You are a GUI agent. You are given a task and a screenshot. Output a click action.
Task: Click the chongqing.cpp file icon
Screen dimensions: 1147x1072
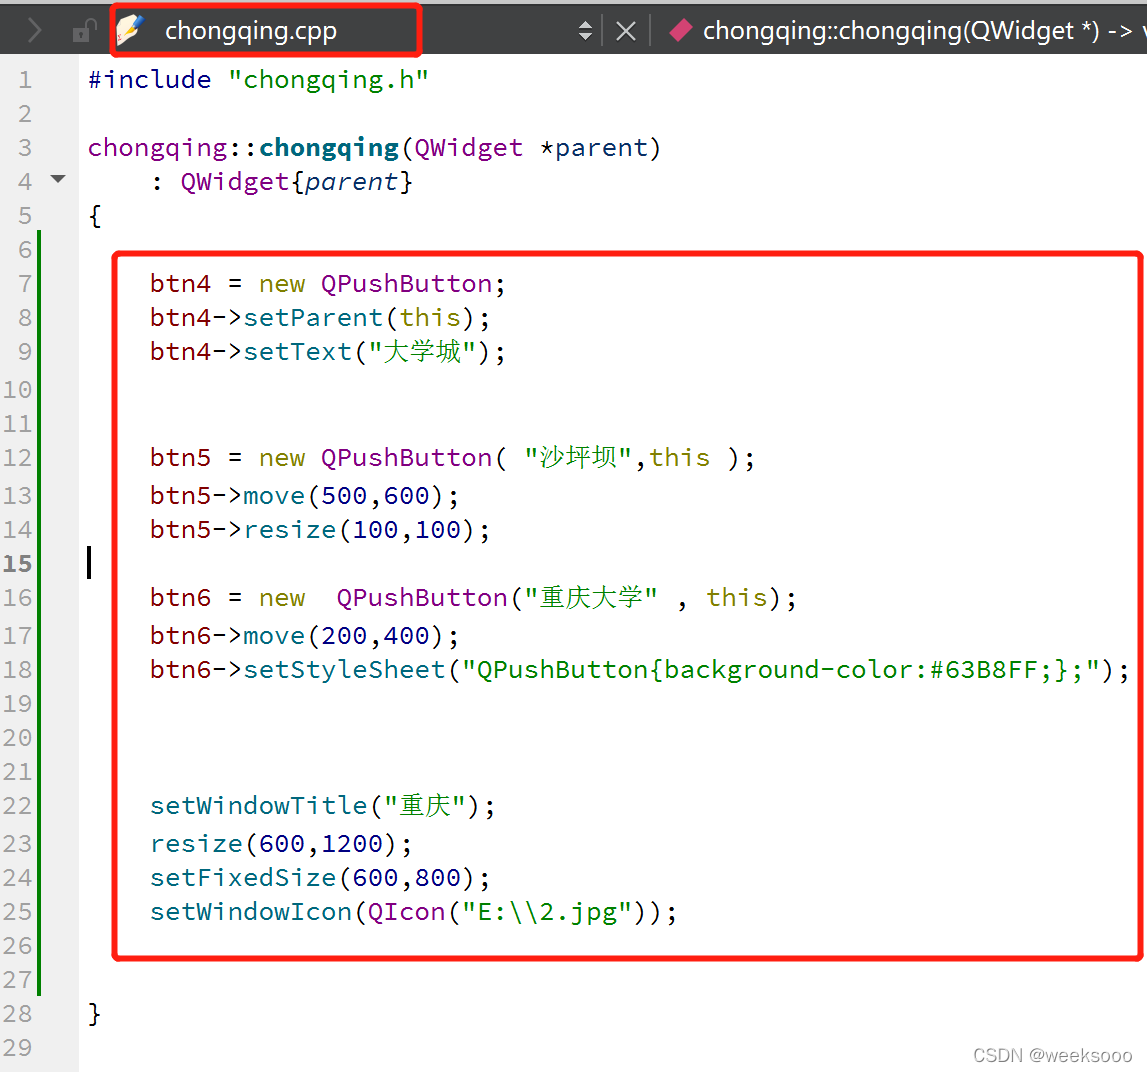(x=130, y=30)
